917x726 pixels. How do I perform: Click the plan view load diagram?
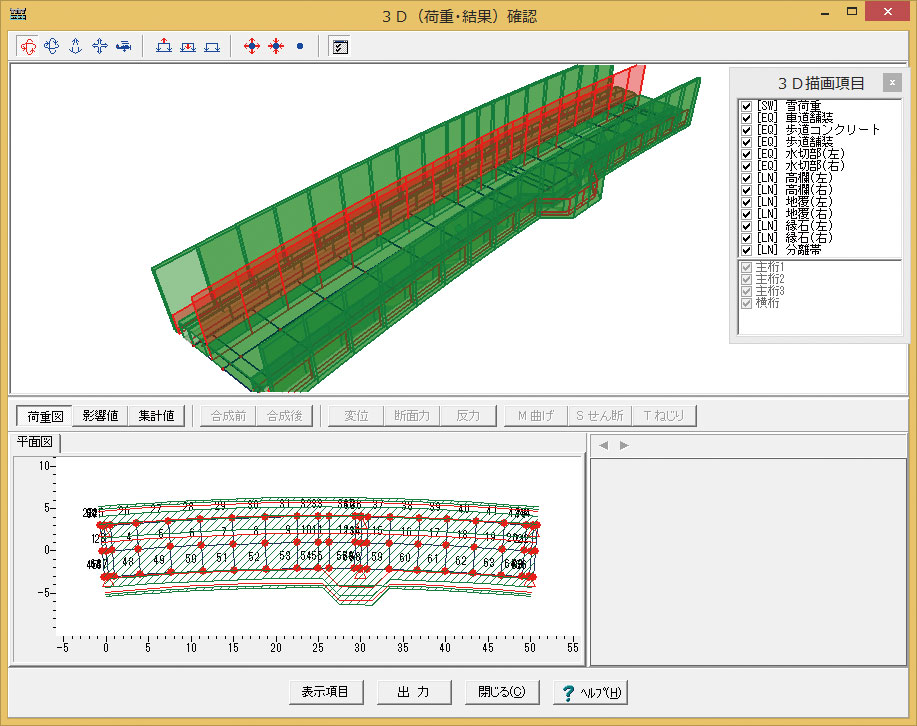(x=319, y=547)
